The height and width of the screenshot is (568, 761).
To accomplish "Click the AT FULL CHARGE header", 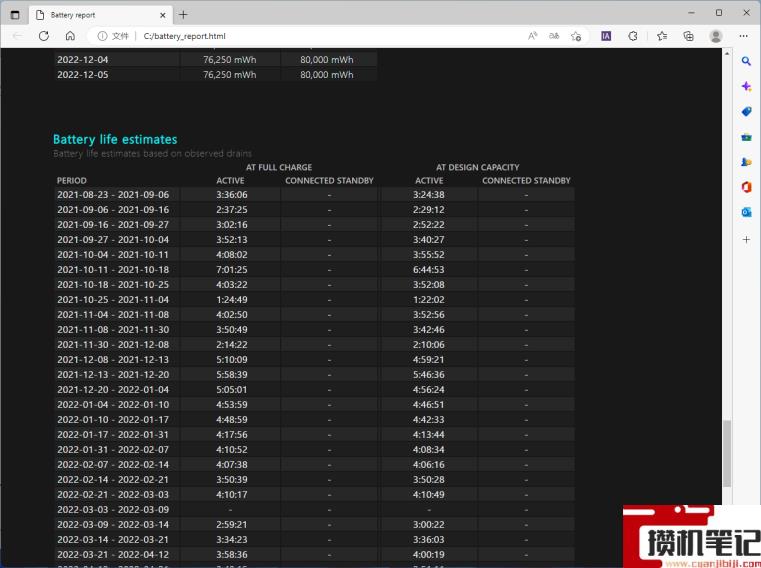I will point(279,167).
